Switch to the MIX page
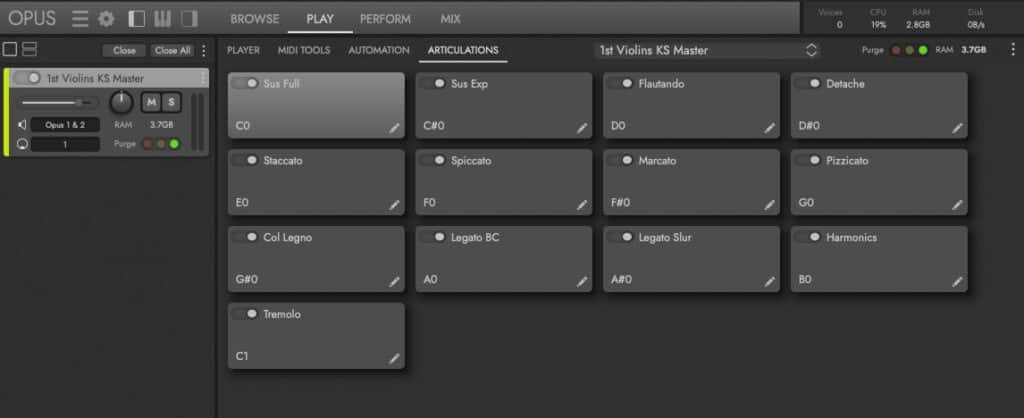Viewport: 1024px width, 418px height. coord(450,19)
